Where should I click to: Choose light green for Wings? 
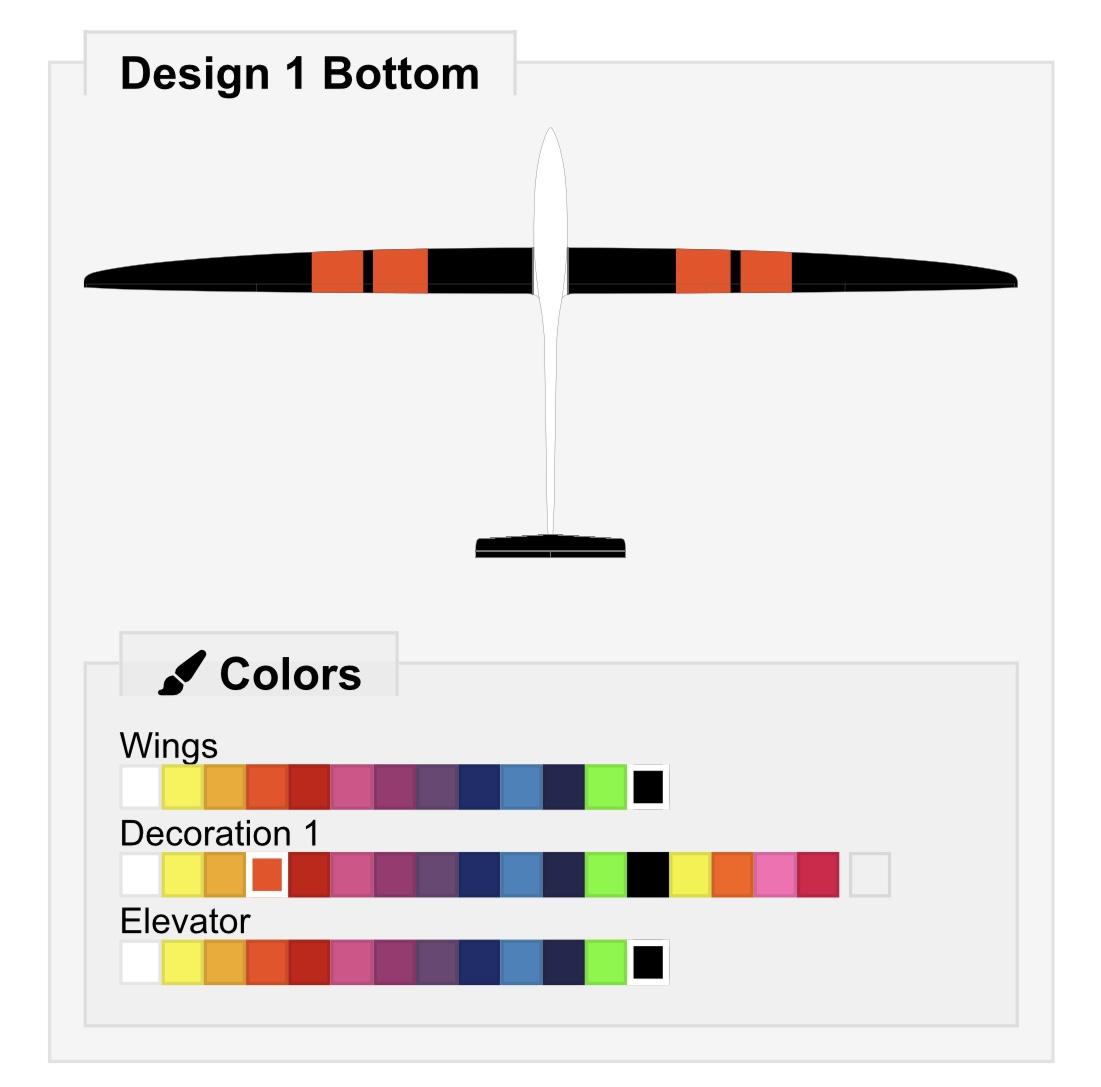coord(605,787)
